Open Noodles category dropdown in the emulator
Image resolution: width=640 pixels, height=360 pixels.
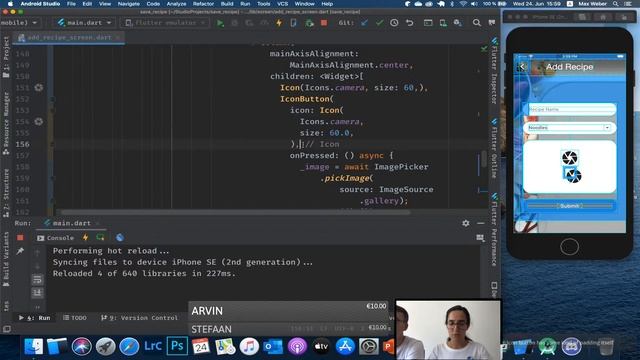pyautogui.click(x=569, y=128)
